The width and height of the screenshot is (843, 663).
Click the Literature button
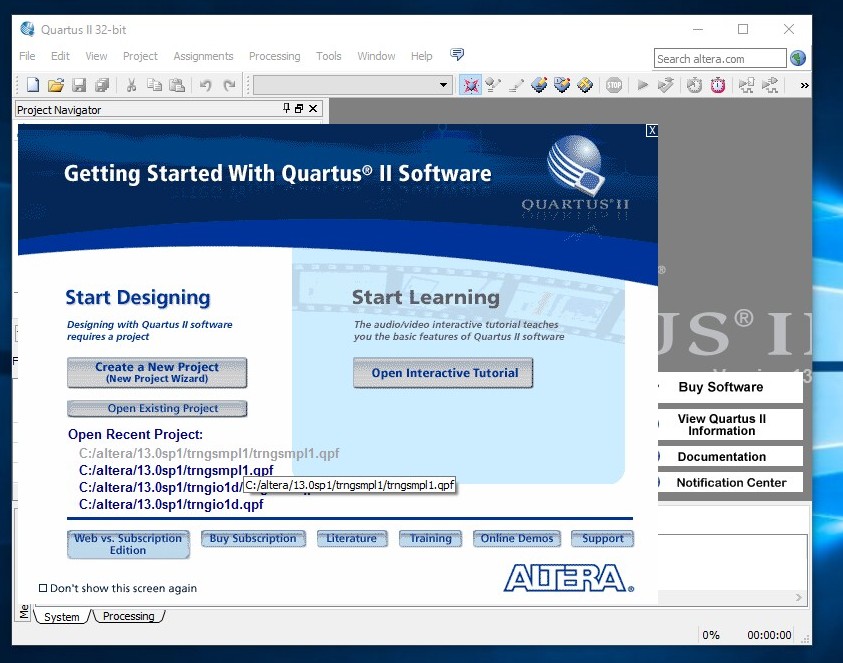(x=352, y=538)
